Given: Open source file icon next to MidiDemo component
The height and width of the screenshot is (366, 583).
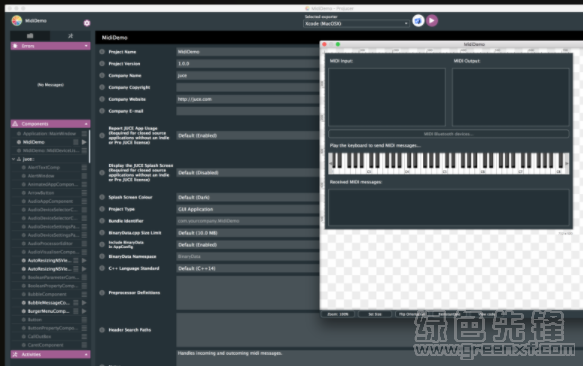Looking at the screenshot, I should click(76, 142).
